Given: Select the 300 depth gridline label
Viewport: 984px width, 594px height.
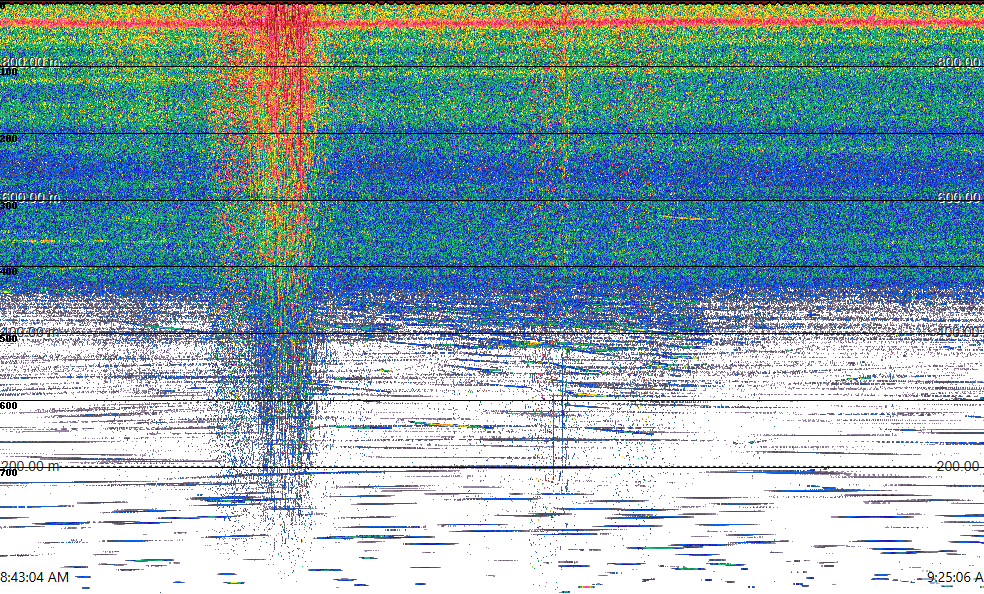Looking at the screenshot, I should click(9, 206).
